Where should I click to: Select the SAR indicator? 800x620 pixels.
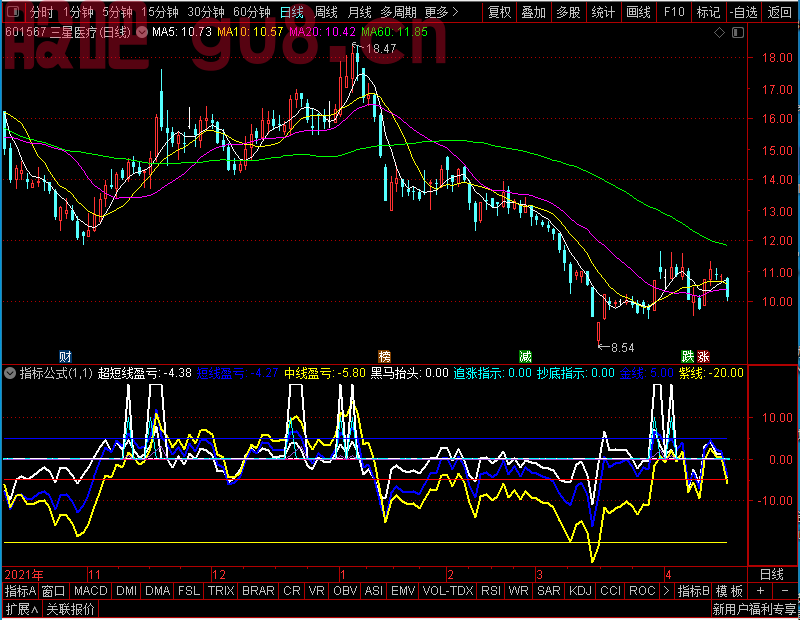coord(549,591)
